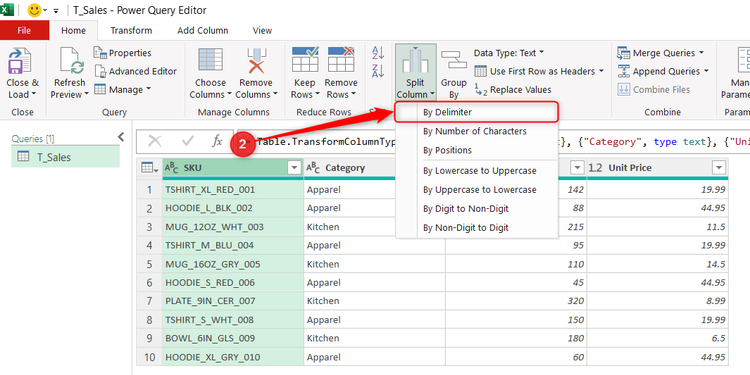Select the Home tab
The image size is (750, 375).
tap(74, 31)
